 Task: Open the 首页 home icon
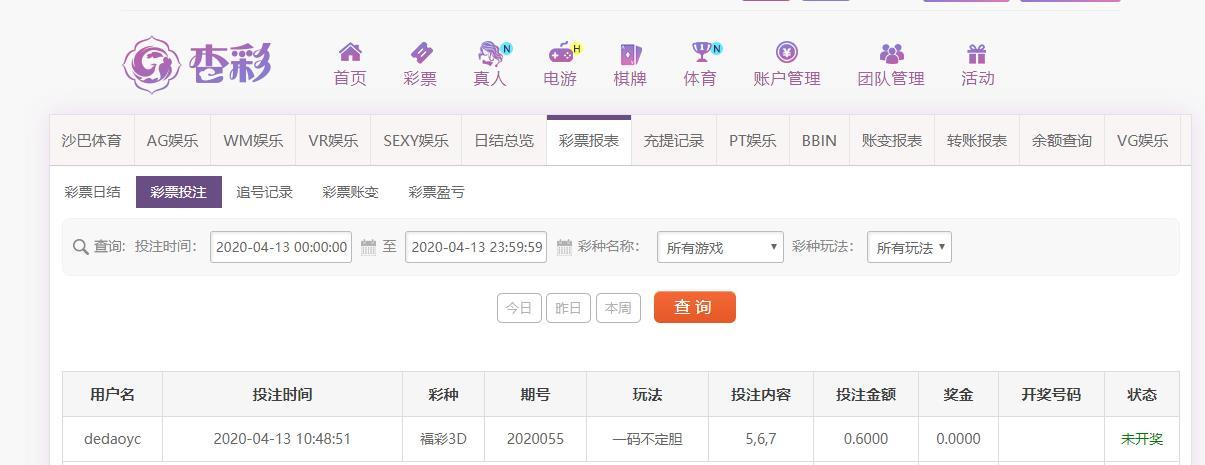click(350, 53)
